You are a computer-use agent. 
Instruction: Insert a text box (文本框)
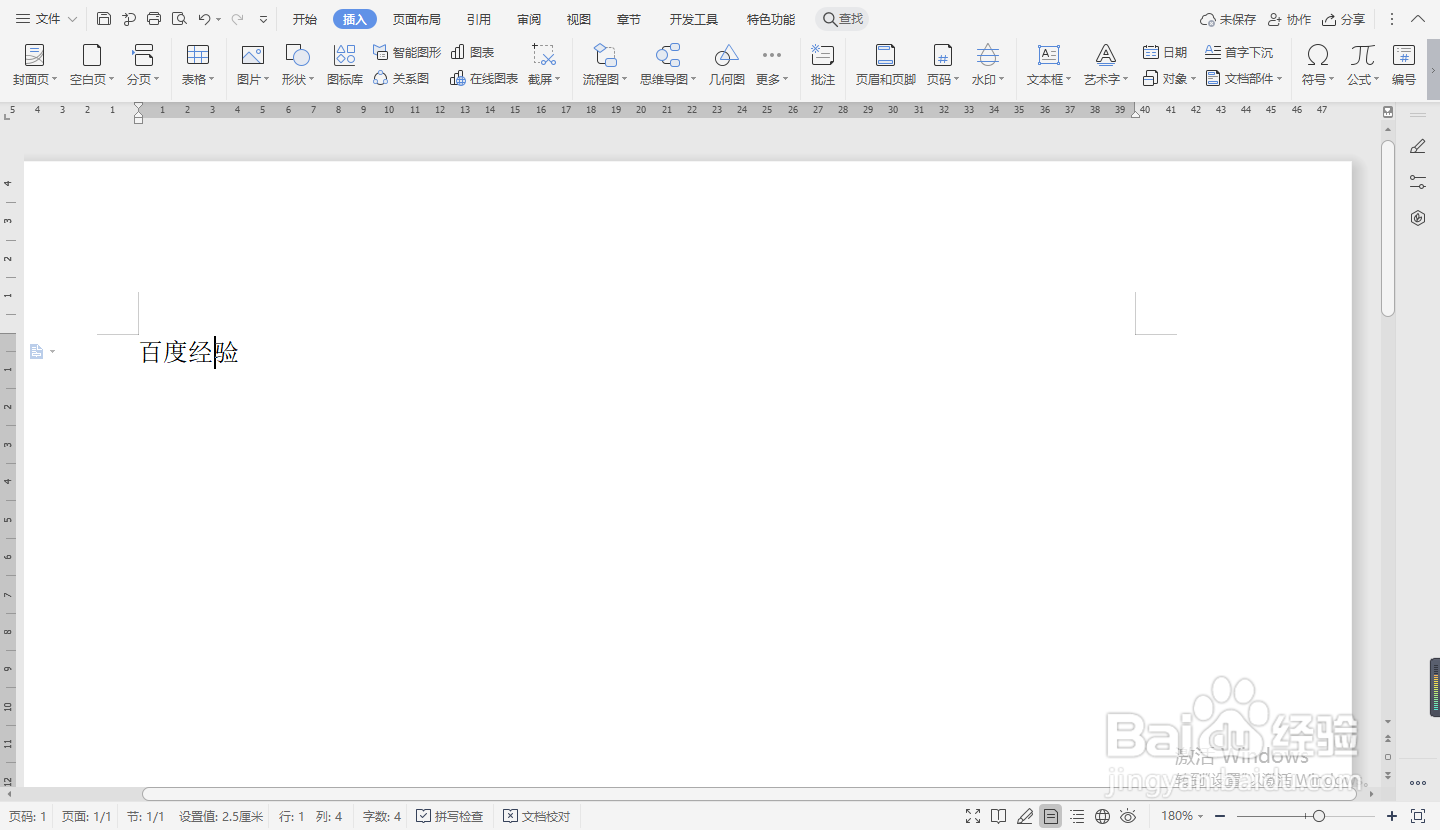pyautogui.click(x=1049, y=65)
